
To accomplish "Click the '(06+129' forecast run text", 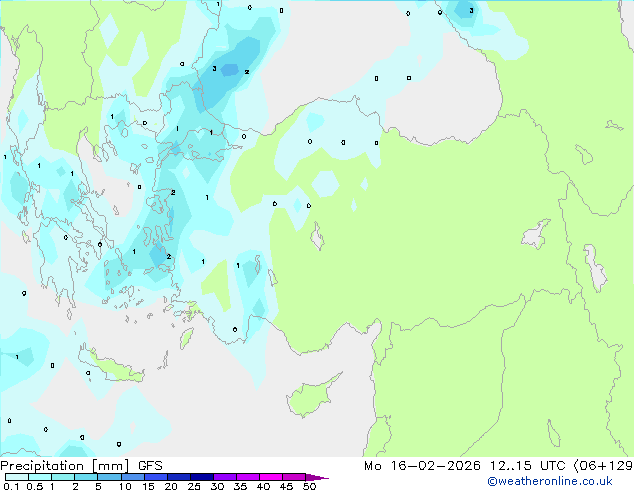I will click(603, 466).
